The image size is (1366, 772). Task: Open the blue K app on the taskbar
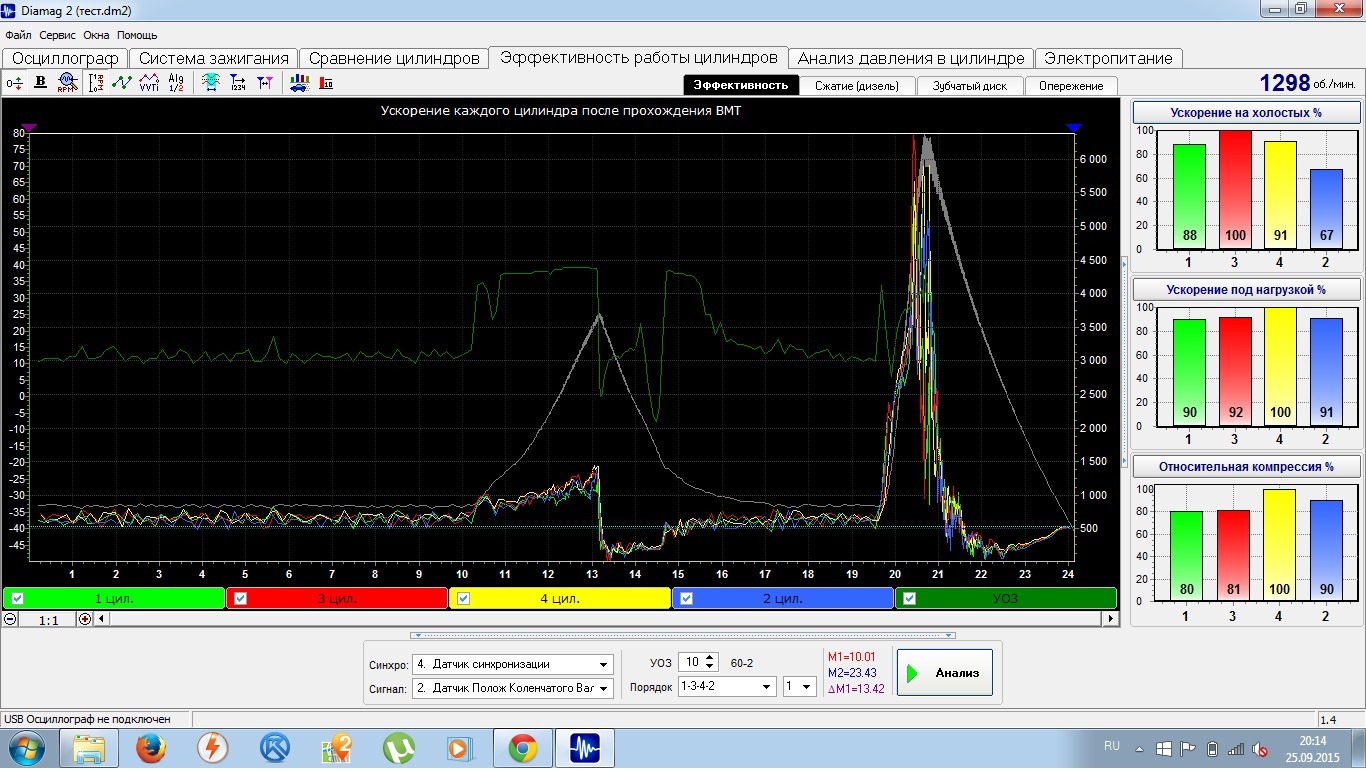click(x=274, y=748)
